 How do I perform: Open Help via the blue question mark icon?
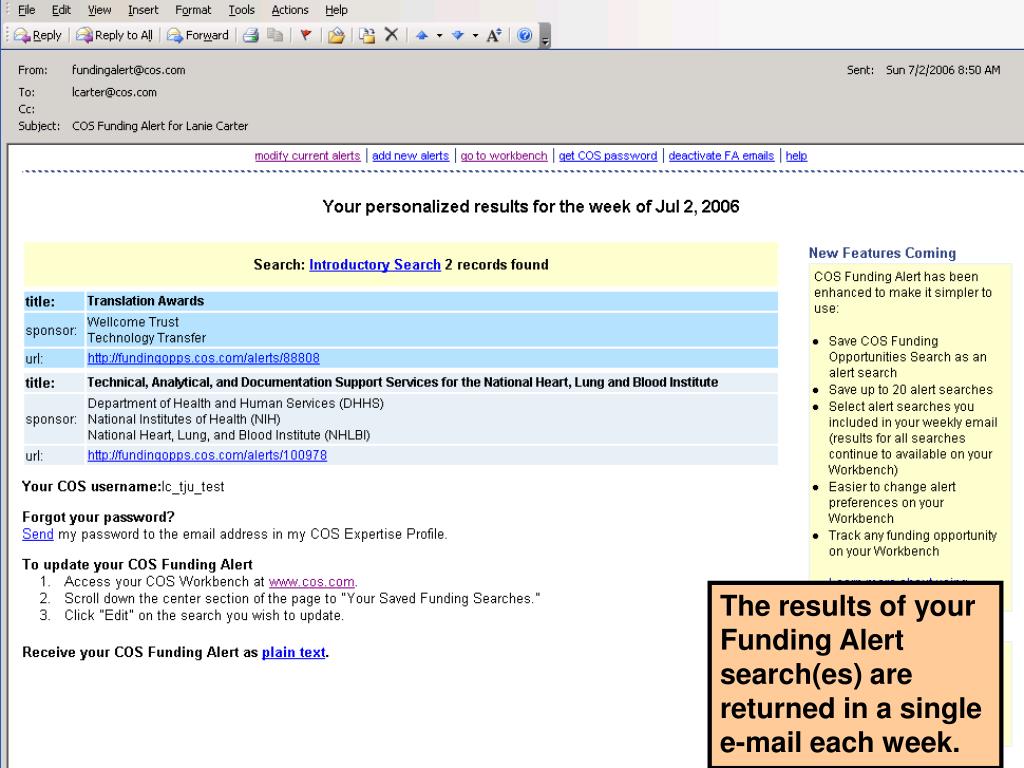tap(524, 35)
